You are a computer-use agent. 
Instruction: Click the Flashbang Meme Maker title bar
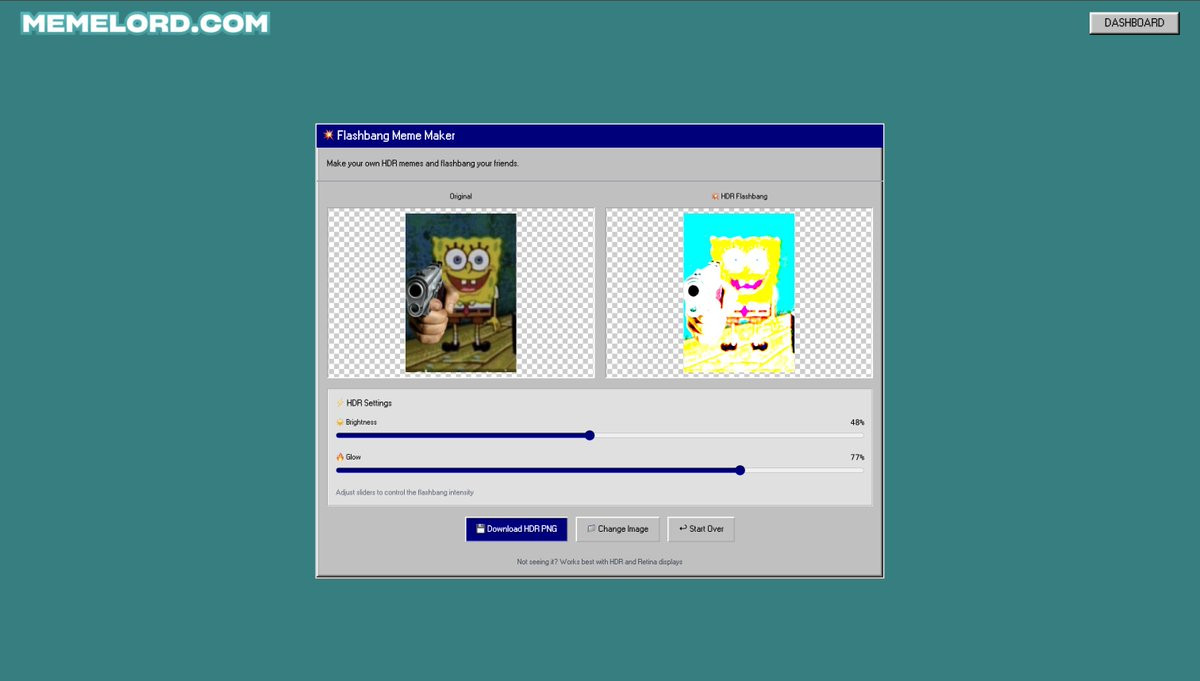(x=600, y=135)
